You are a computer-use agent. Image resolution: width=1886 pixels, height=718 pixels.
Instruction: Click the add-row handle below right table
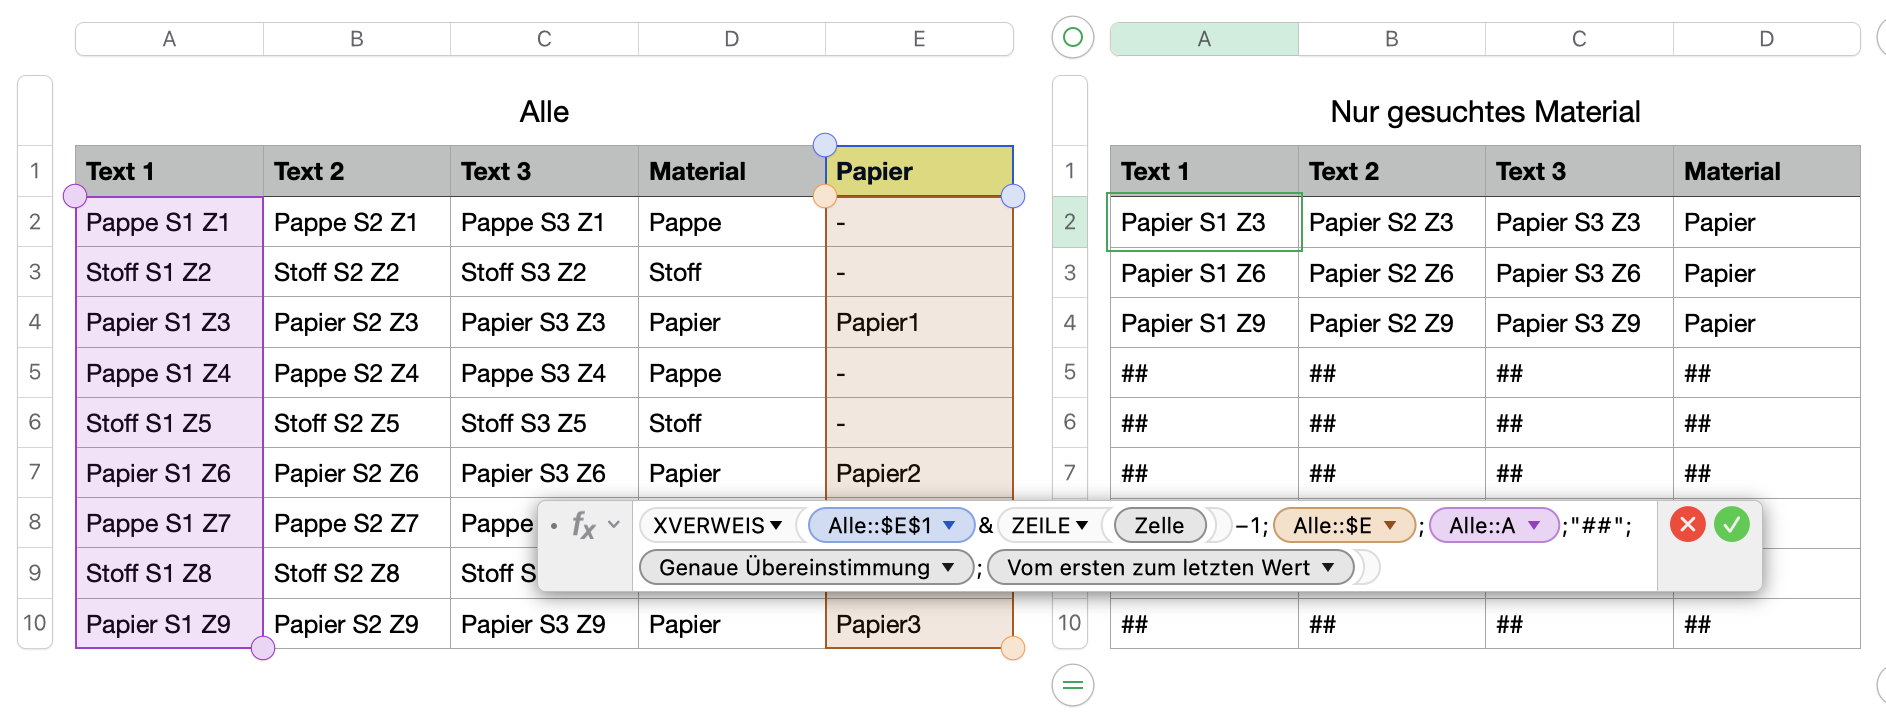tap(1073, 685)
